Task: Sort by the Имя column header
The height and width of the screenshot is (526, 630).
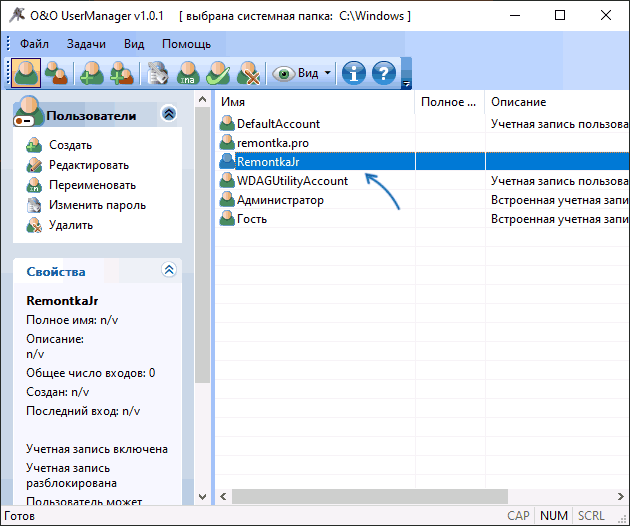Action: pos(315,102)
